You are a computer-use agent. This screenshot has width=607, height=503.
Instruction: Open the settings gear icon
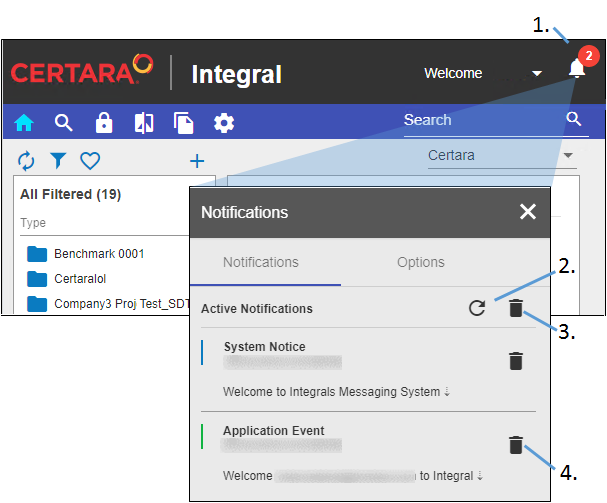(224, 123)
